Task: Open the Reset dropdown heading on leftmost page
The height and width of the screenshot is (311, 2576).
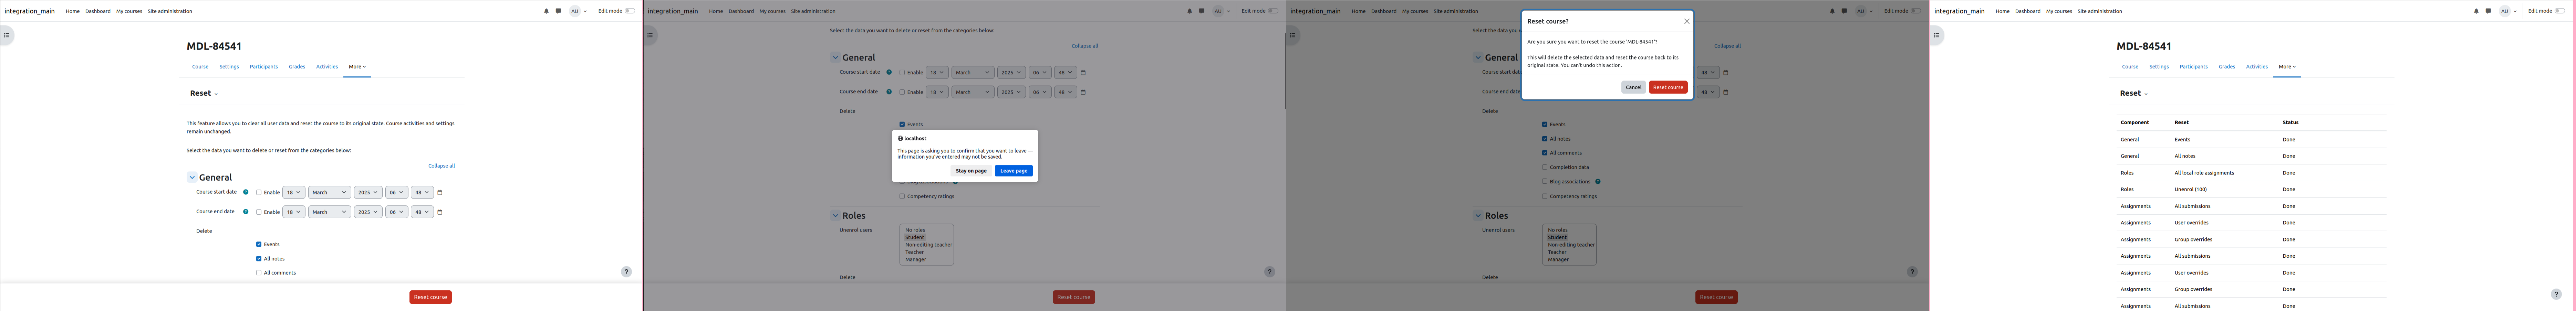Action: click(204, 93)
